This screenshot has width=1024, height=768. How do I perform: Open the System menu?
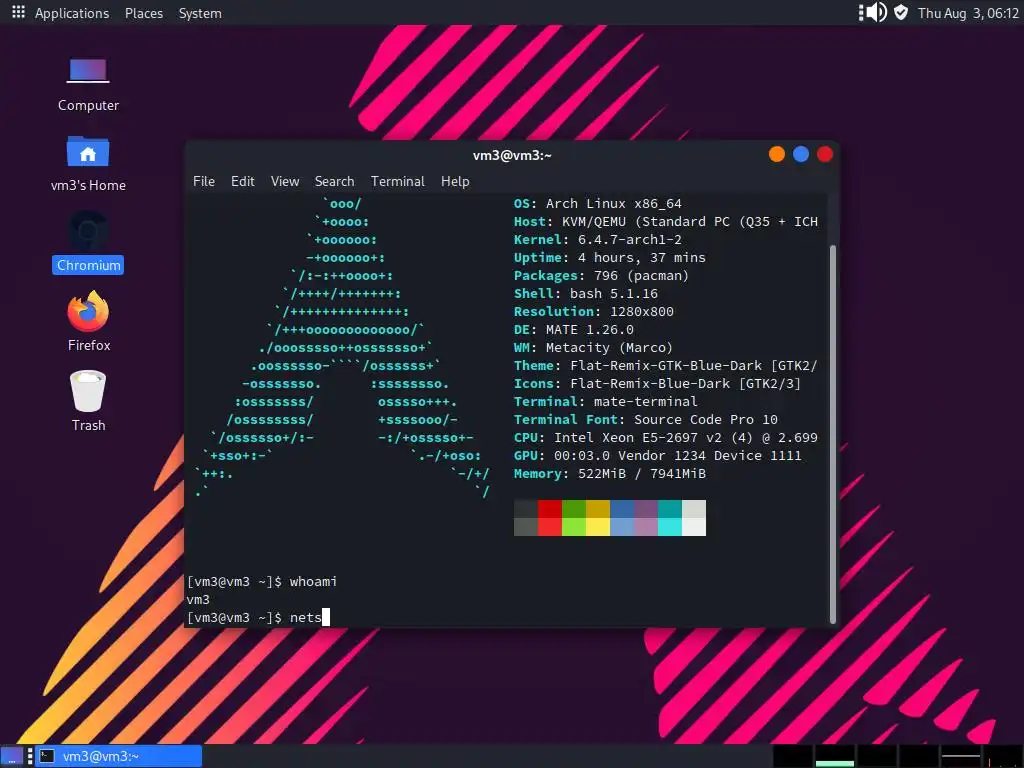tap(200, 13)
